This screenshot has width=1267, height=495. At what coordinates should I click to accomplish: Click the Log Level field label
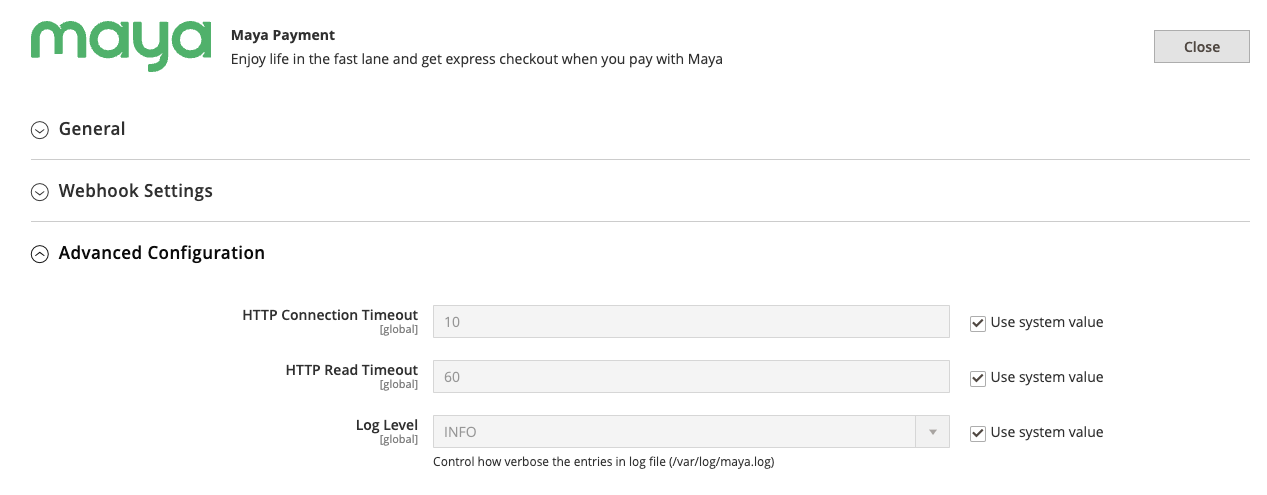387,425
